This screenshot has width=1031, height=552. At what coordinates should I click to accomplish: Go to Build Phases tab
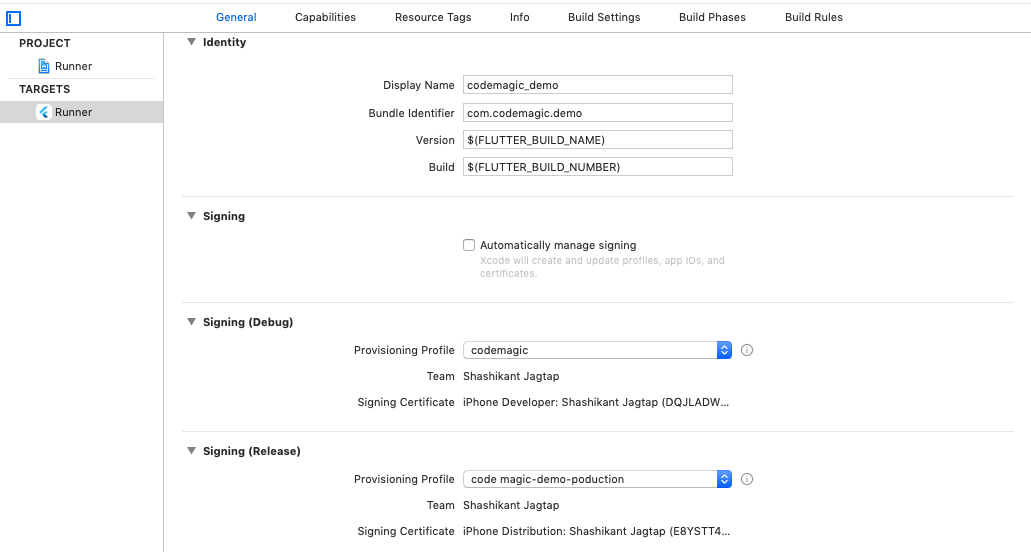point(712,17)
